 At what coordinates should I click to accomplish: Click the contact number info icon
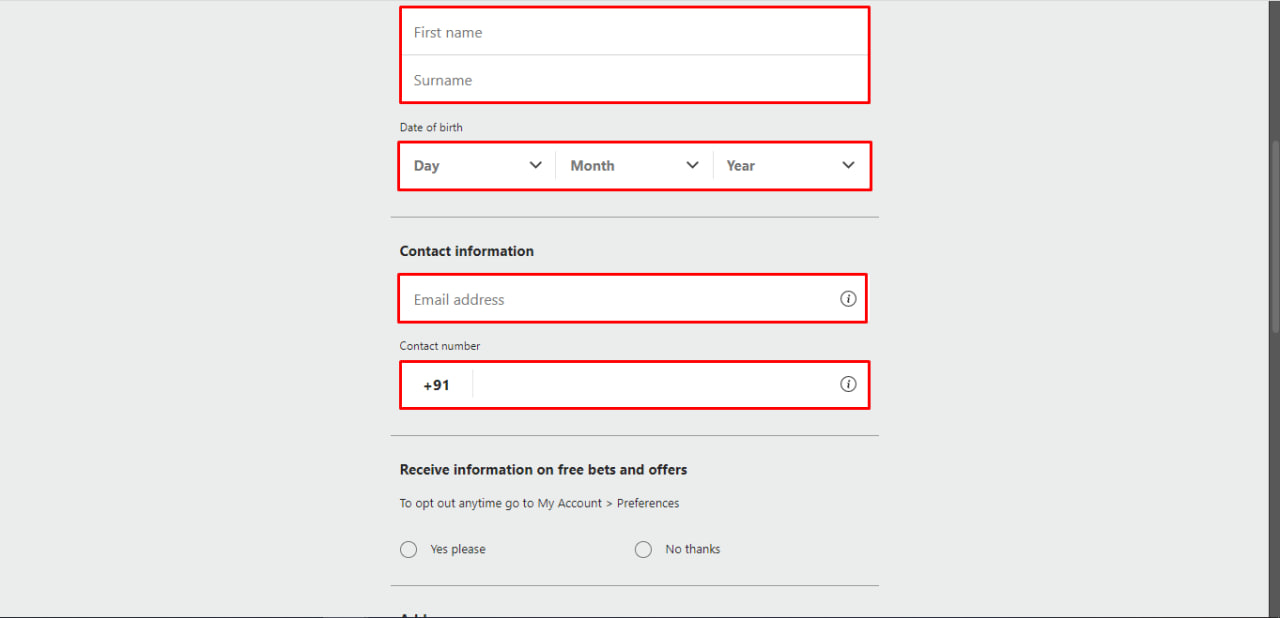[848, 384]
